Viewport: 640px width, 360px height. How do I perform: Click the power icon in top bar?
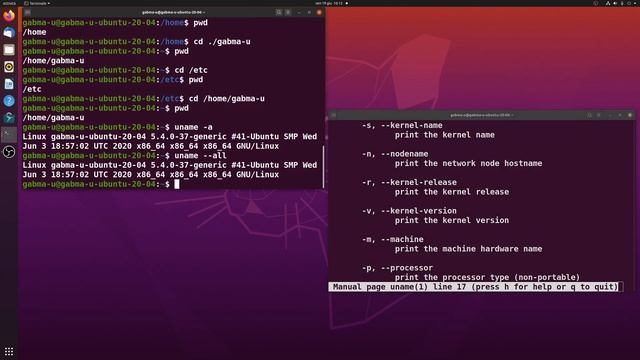[629, 3]
